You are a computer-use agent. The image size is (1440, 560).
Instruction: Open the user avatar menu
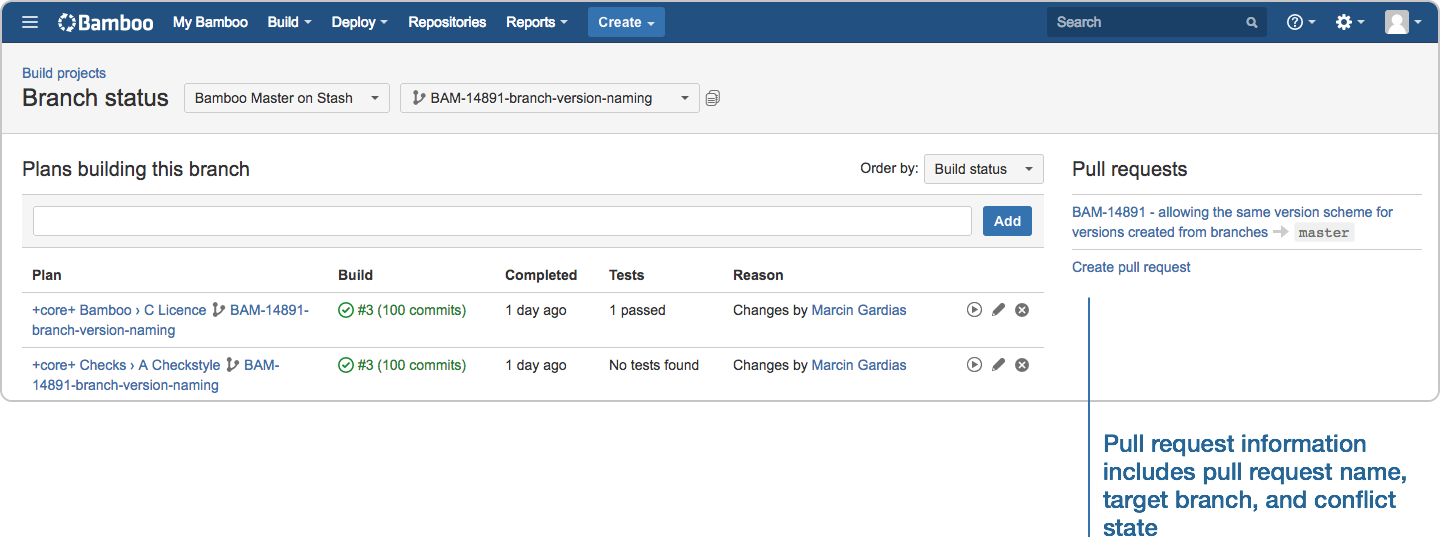pyautogui.click(x=1403, y=22)
